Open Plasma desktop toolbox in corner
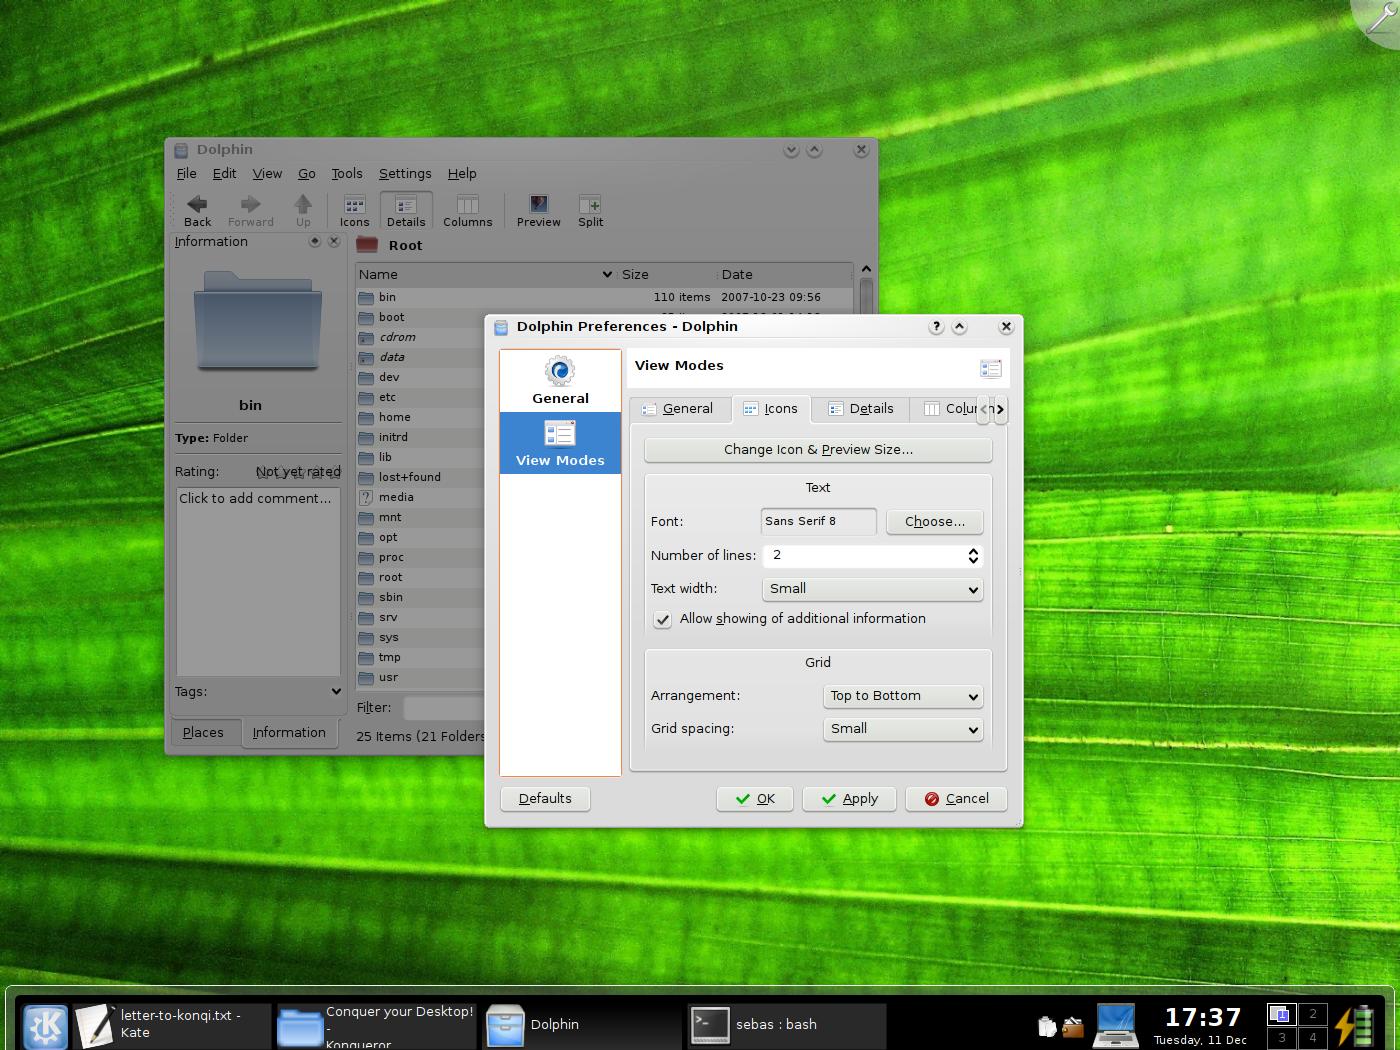This screenshot has height=1050, width=1400. tap(1380, 18)
